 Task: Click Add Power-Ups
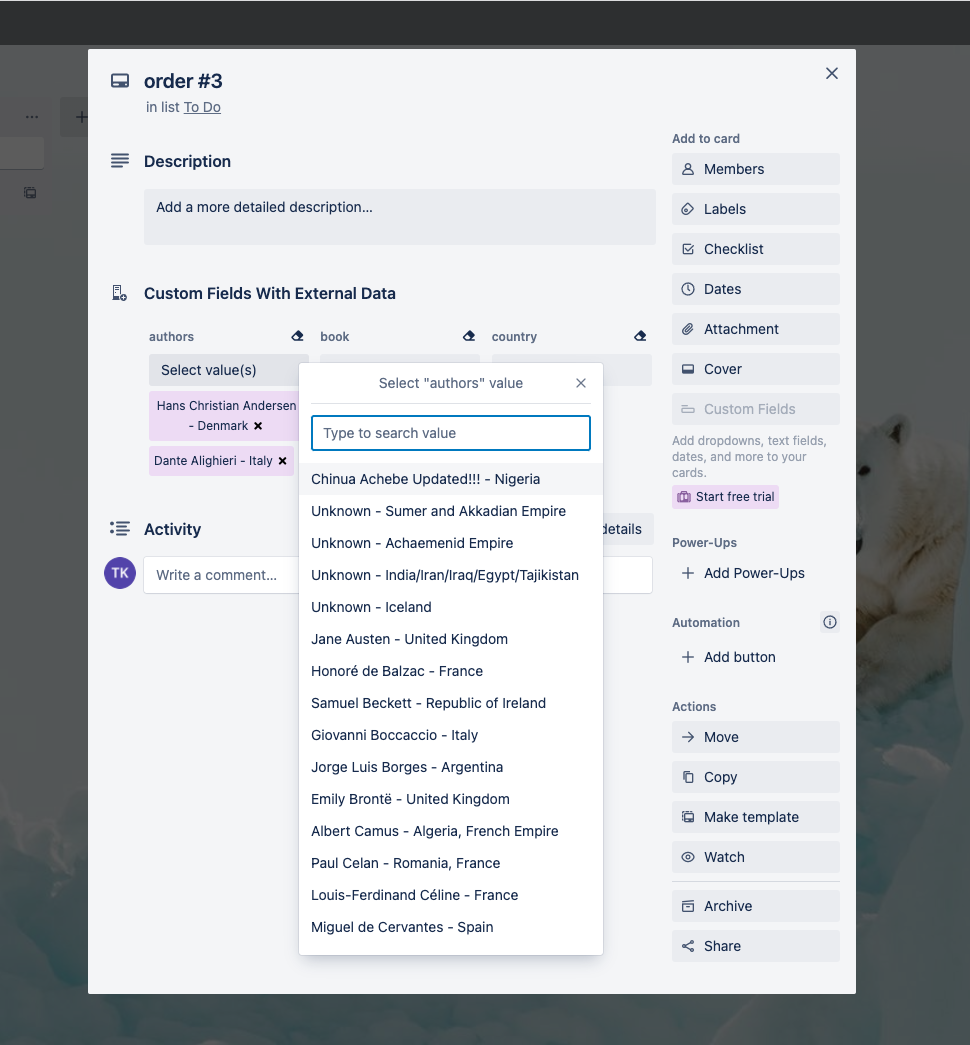coord(745,572)
